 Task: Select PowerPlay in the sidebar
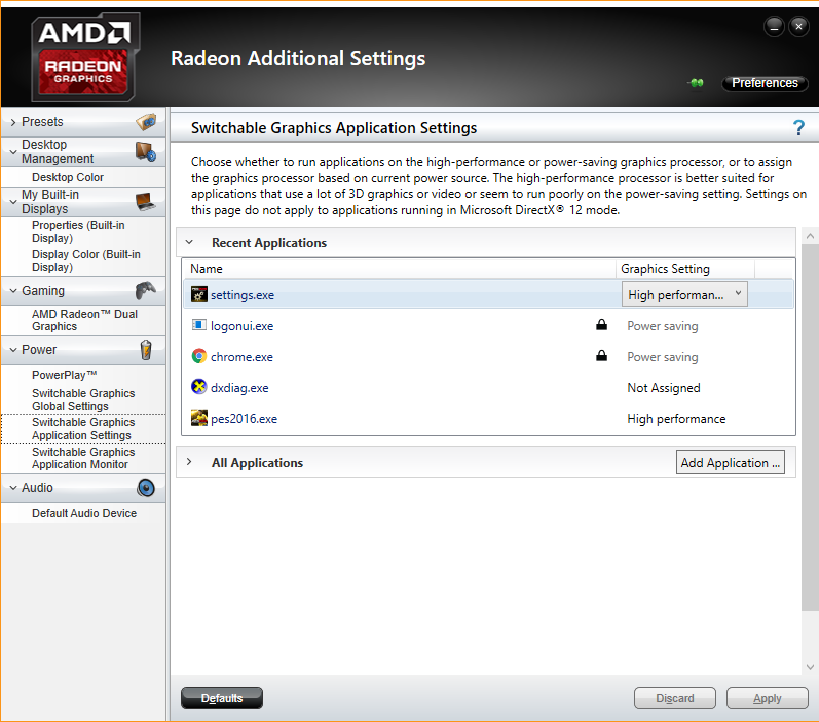(x=65, y=375)
